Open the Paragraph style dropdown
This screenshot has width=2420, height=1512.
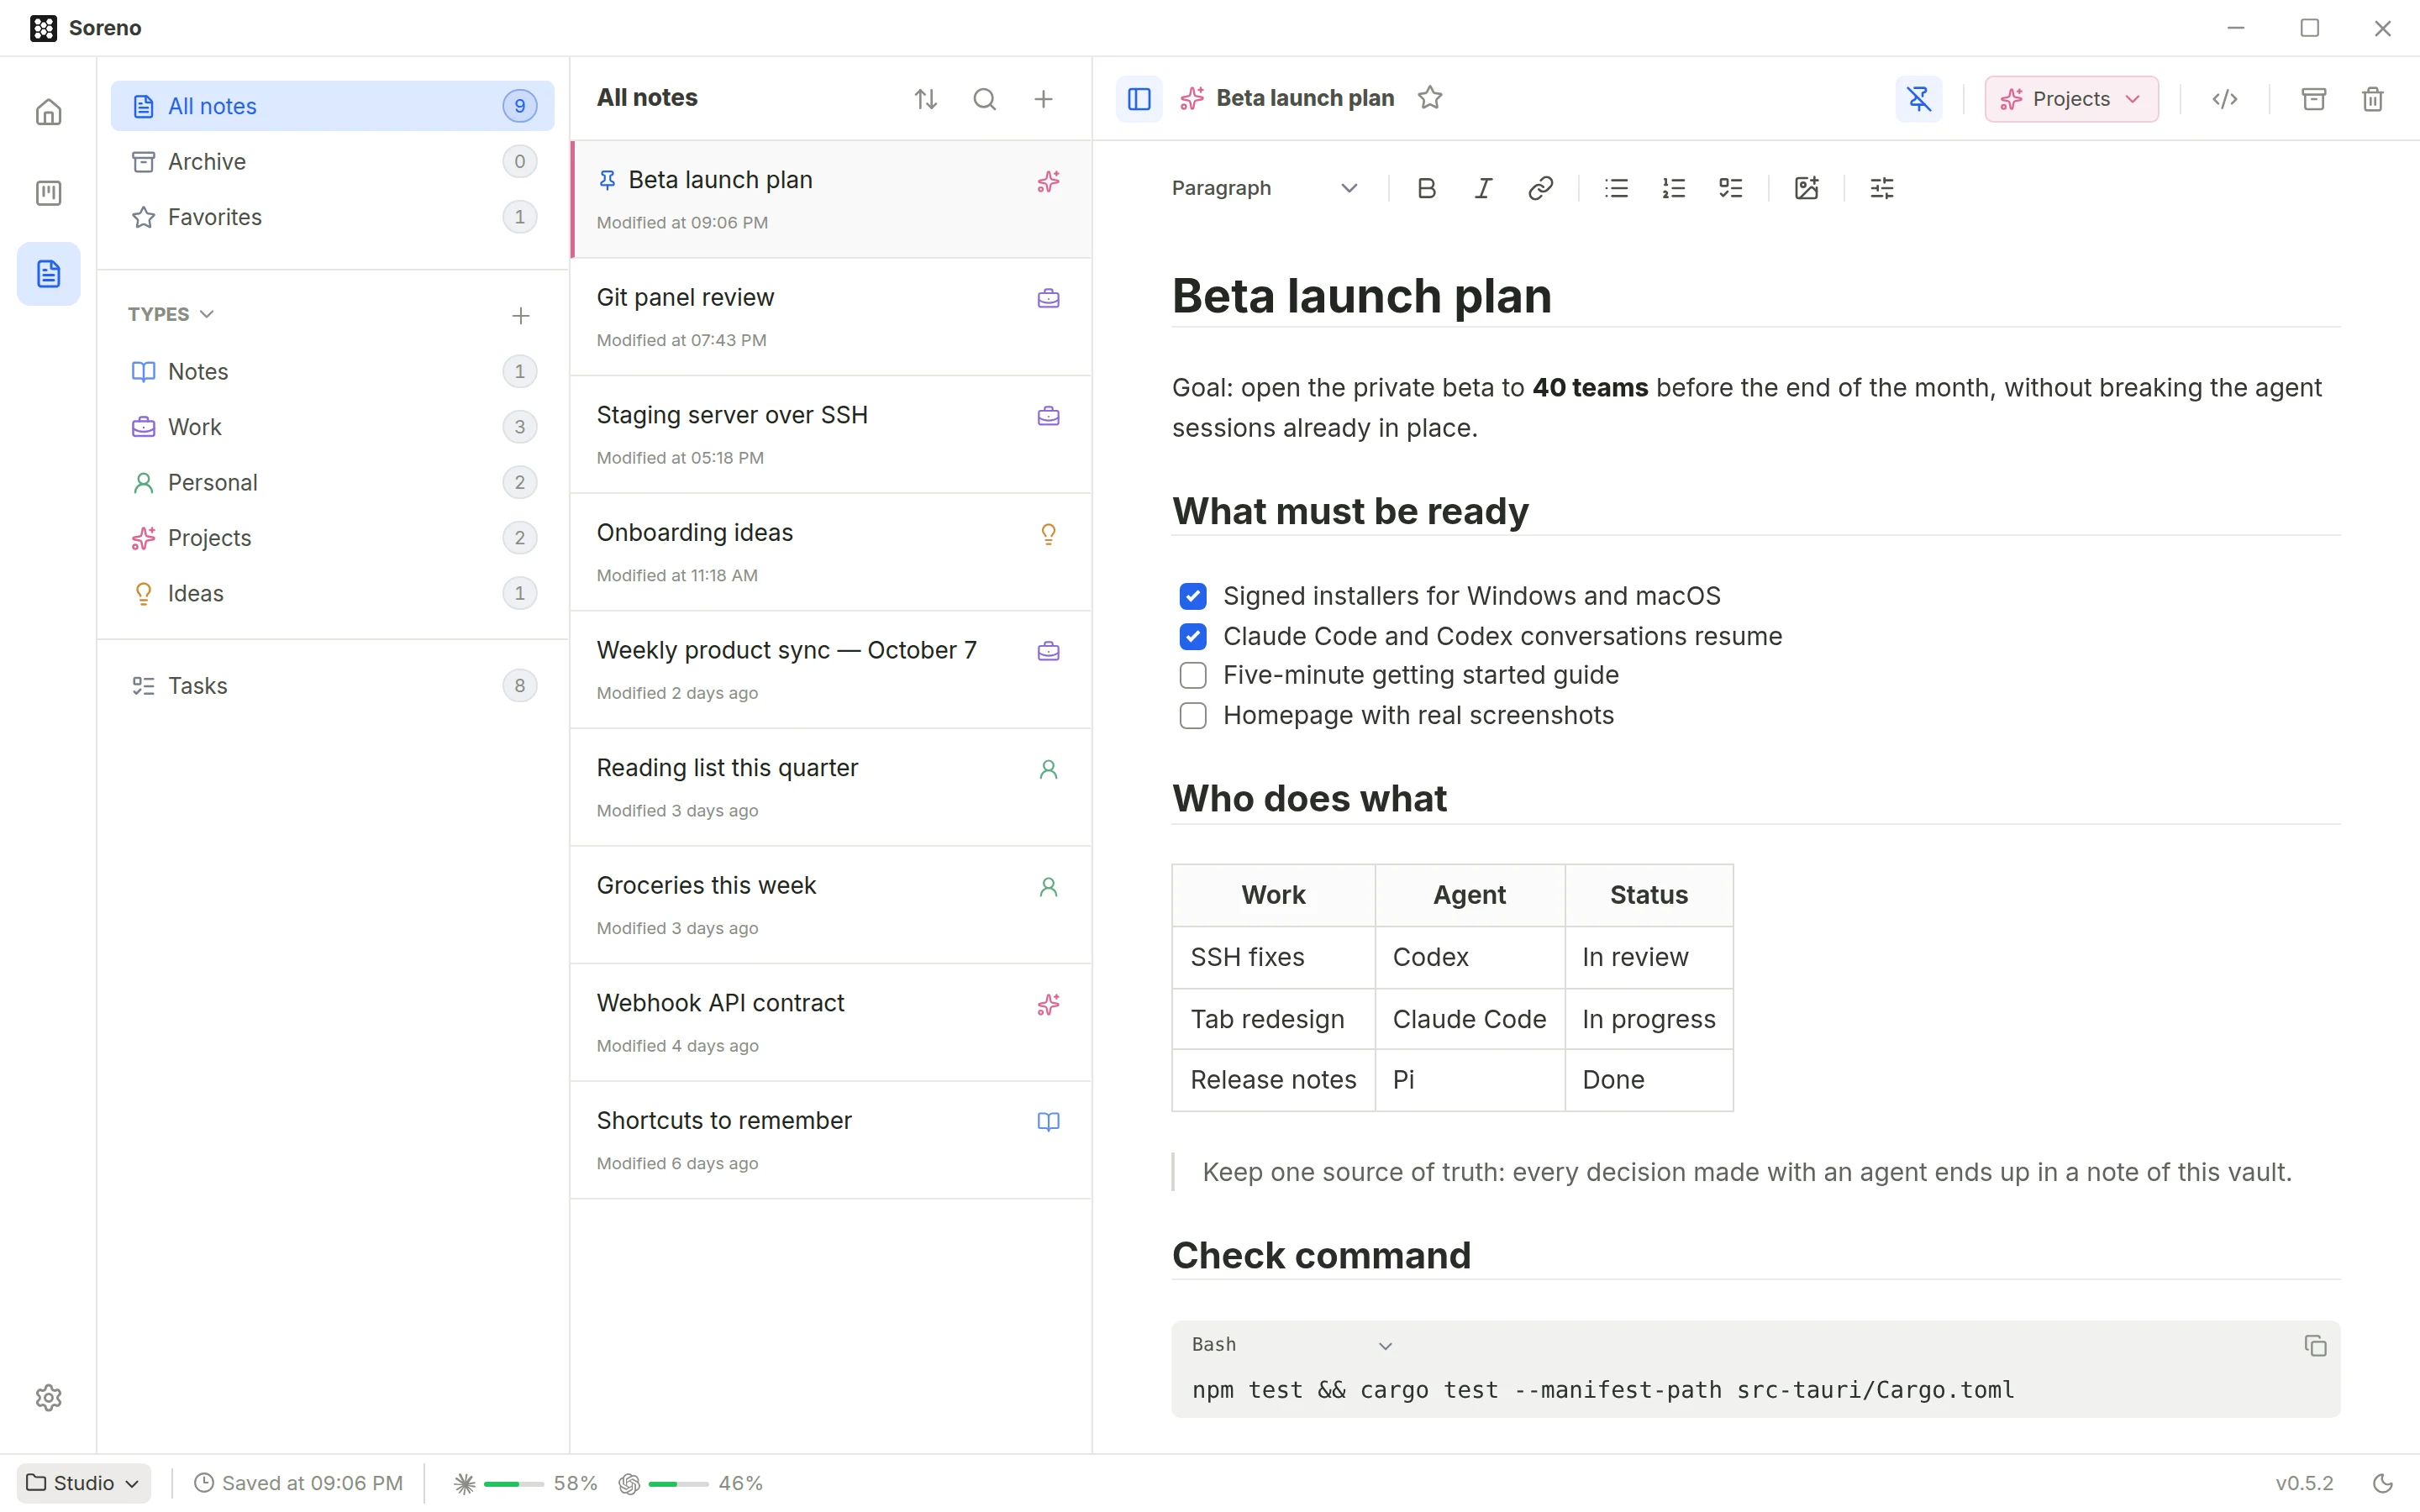pyautogui.click(x=1264, y=188)
